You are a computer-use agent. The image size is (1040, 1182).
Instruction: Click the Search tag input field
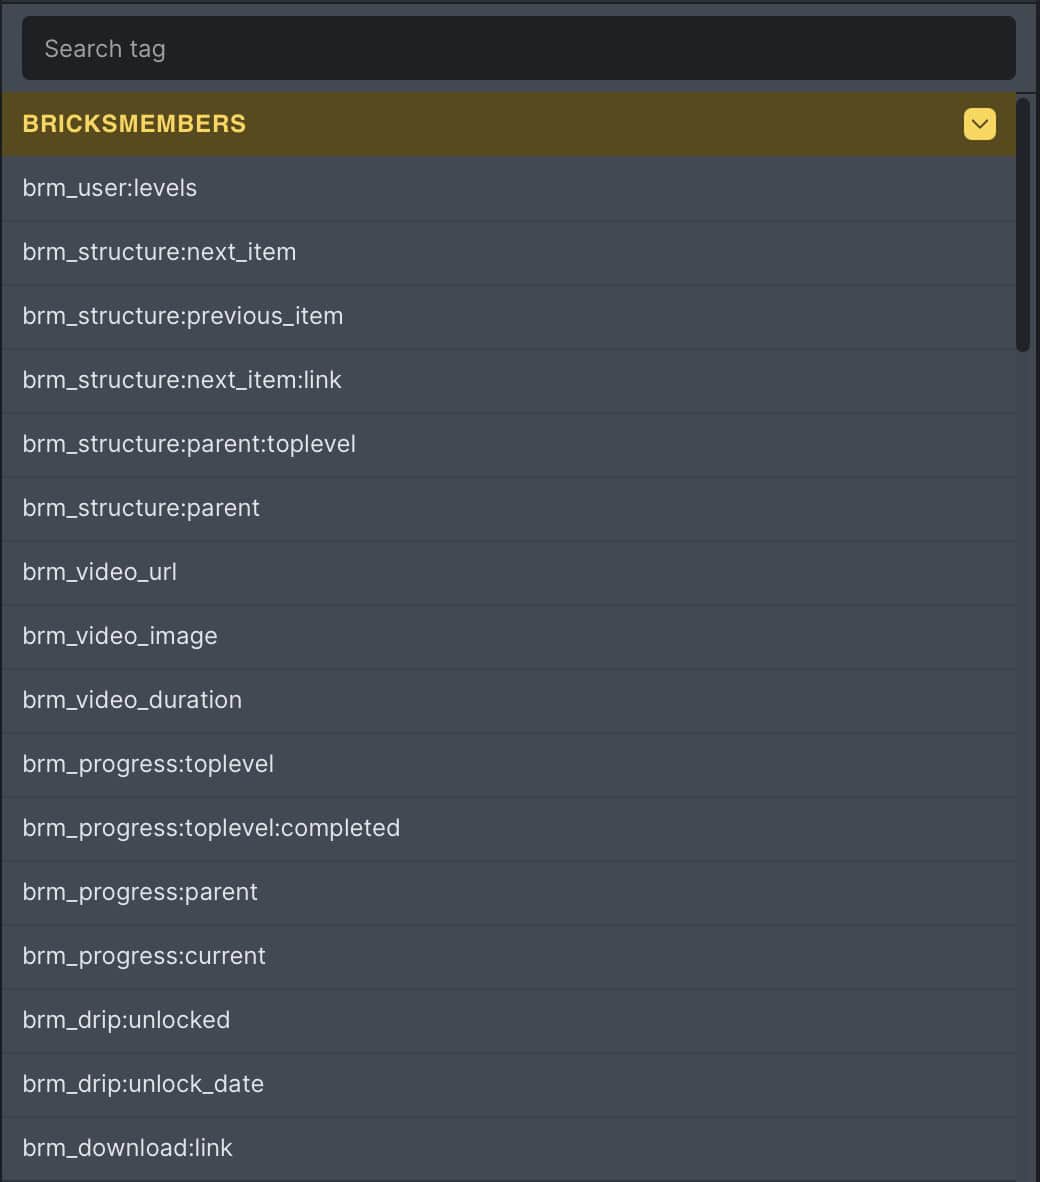pyautogui.click(x=518, y=48)
